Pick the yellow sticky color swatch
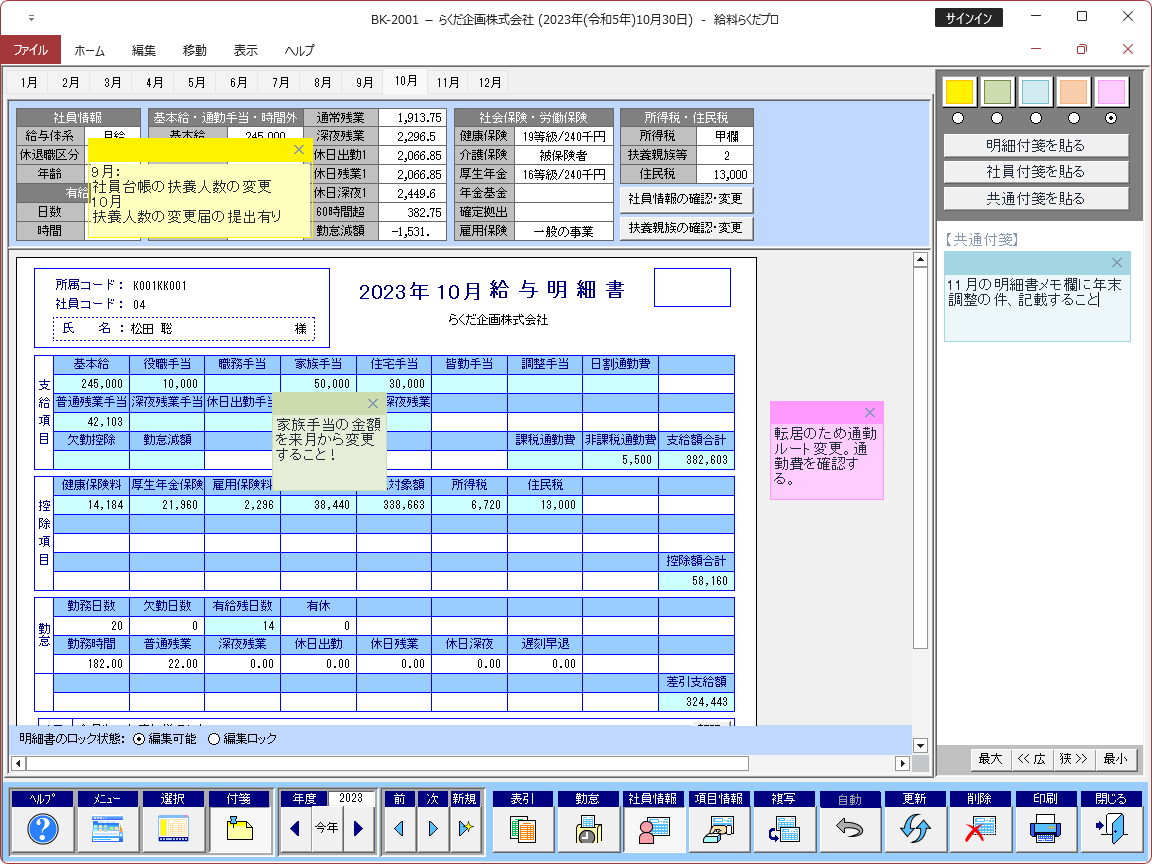The height and width of the screenshot is (864, 1152). (x=960, y=92)
